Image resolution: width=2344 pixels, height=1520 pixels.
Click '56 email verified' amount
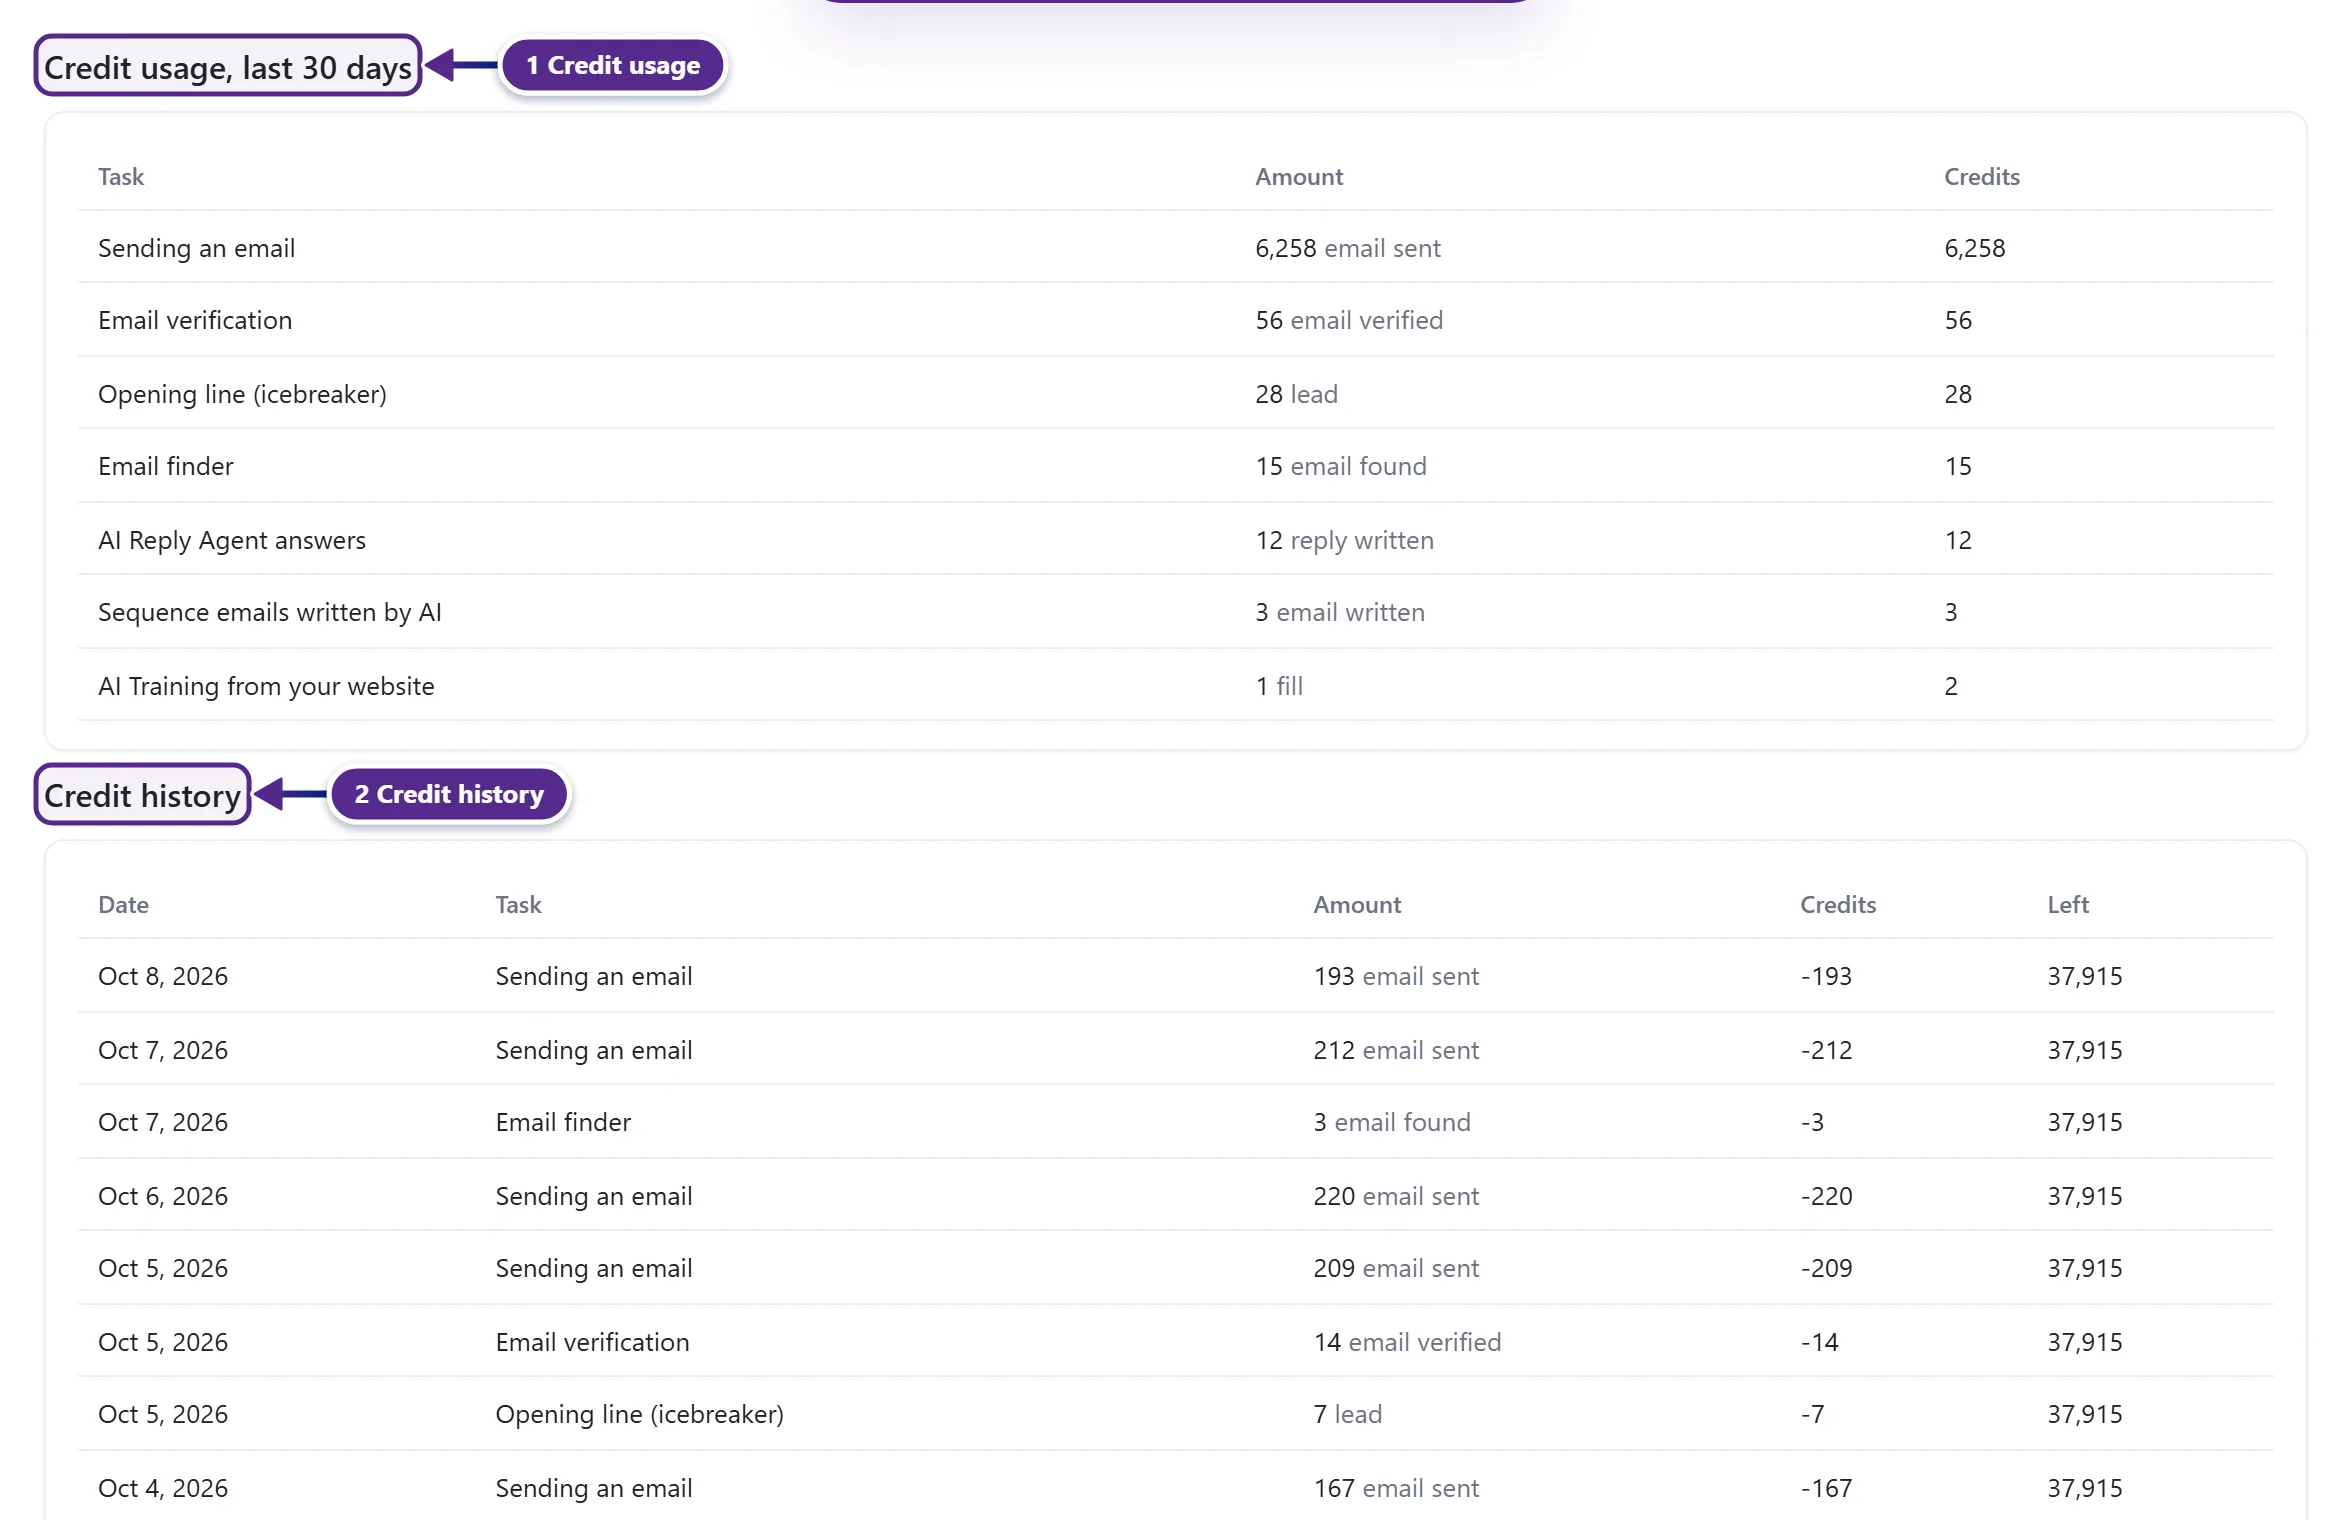pos(1349,320)
